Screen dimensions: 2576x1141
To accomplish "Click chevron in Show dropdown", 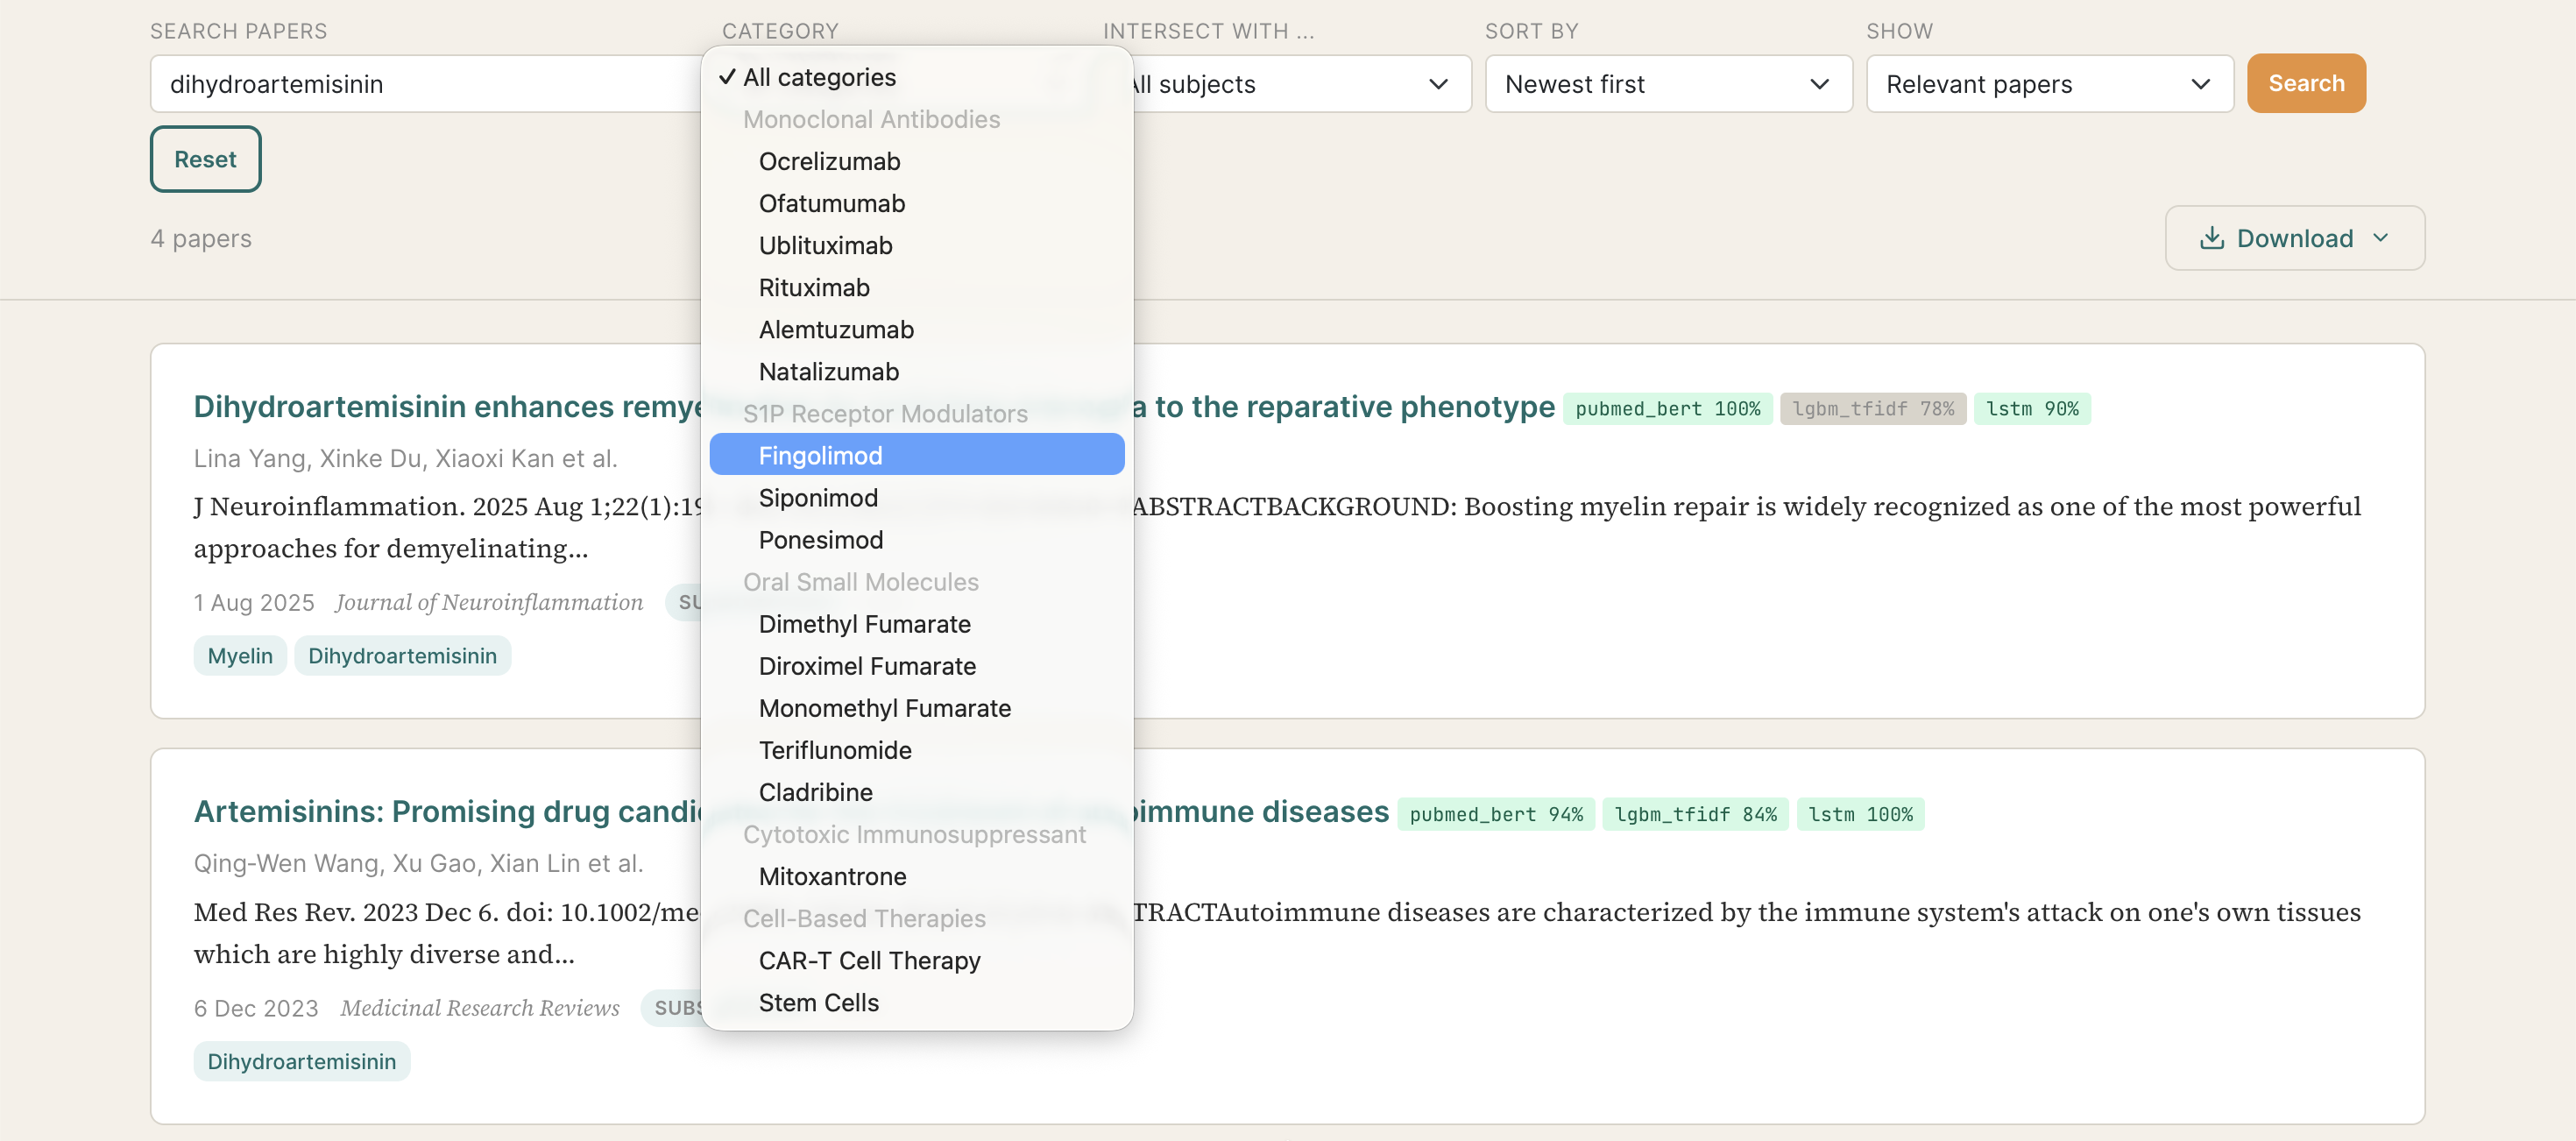I will [2200, 84].
